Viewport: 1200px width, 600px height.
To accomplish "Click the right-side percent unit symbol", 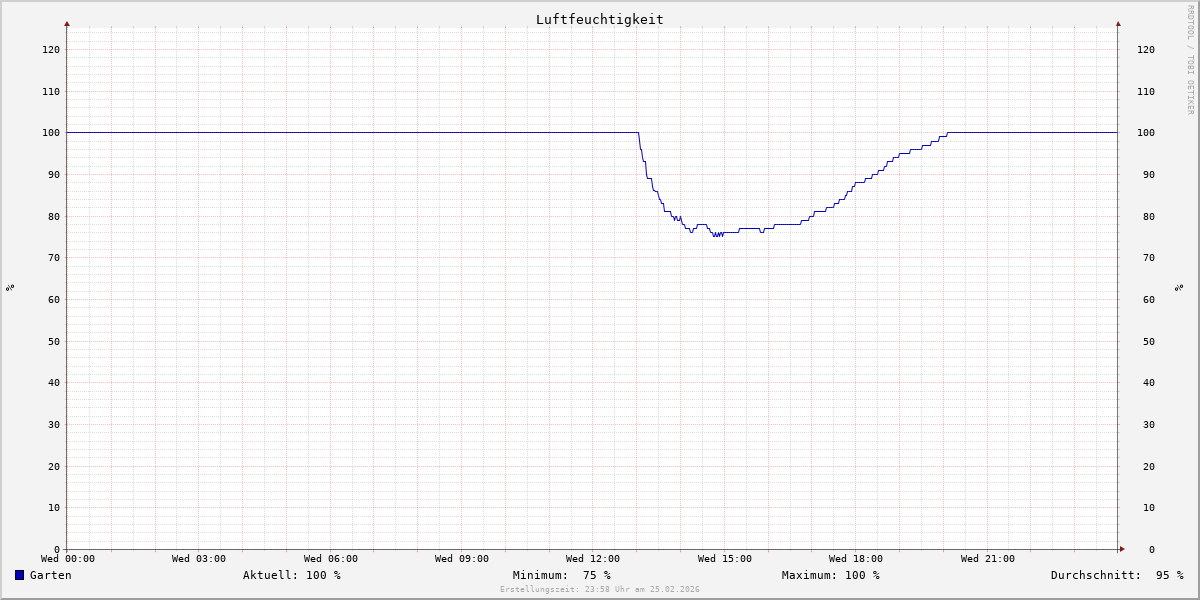I will pos(1179,288).
